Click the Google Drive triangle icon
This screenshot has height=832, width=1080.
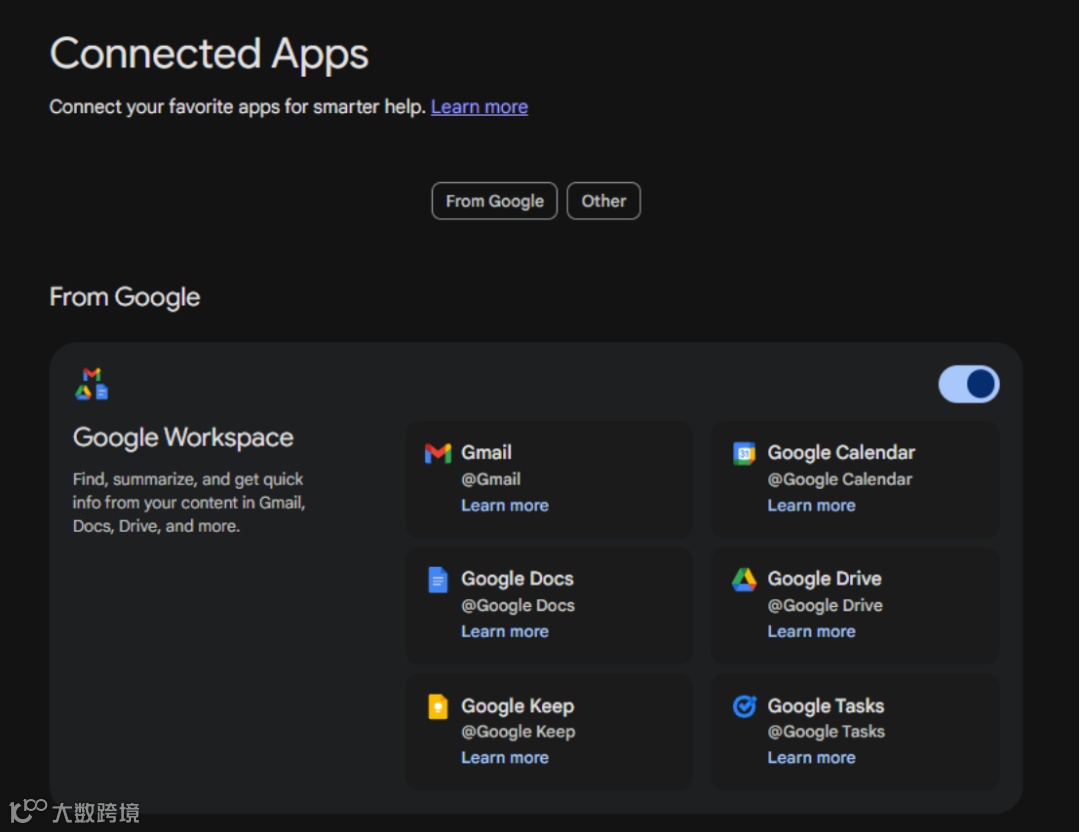(x=744, y=580)
